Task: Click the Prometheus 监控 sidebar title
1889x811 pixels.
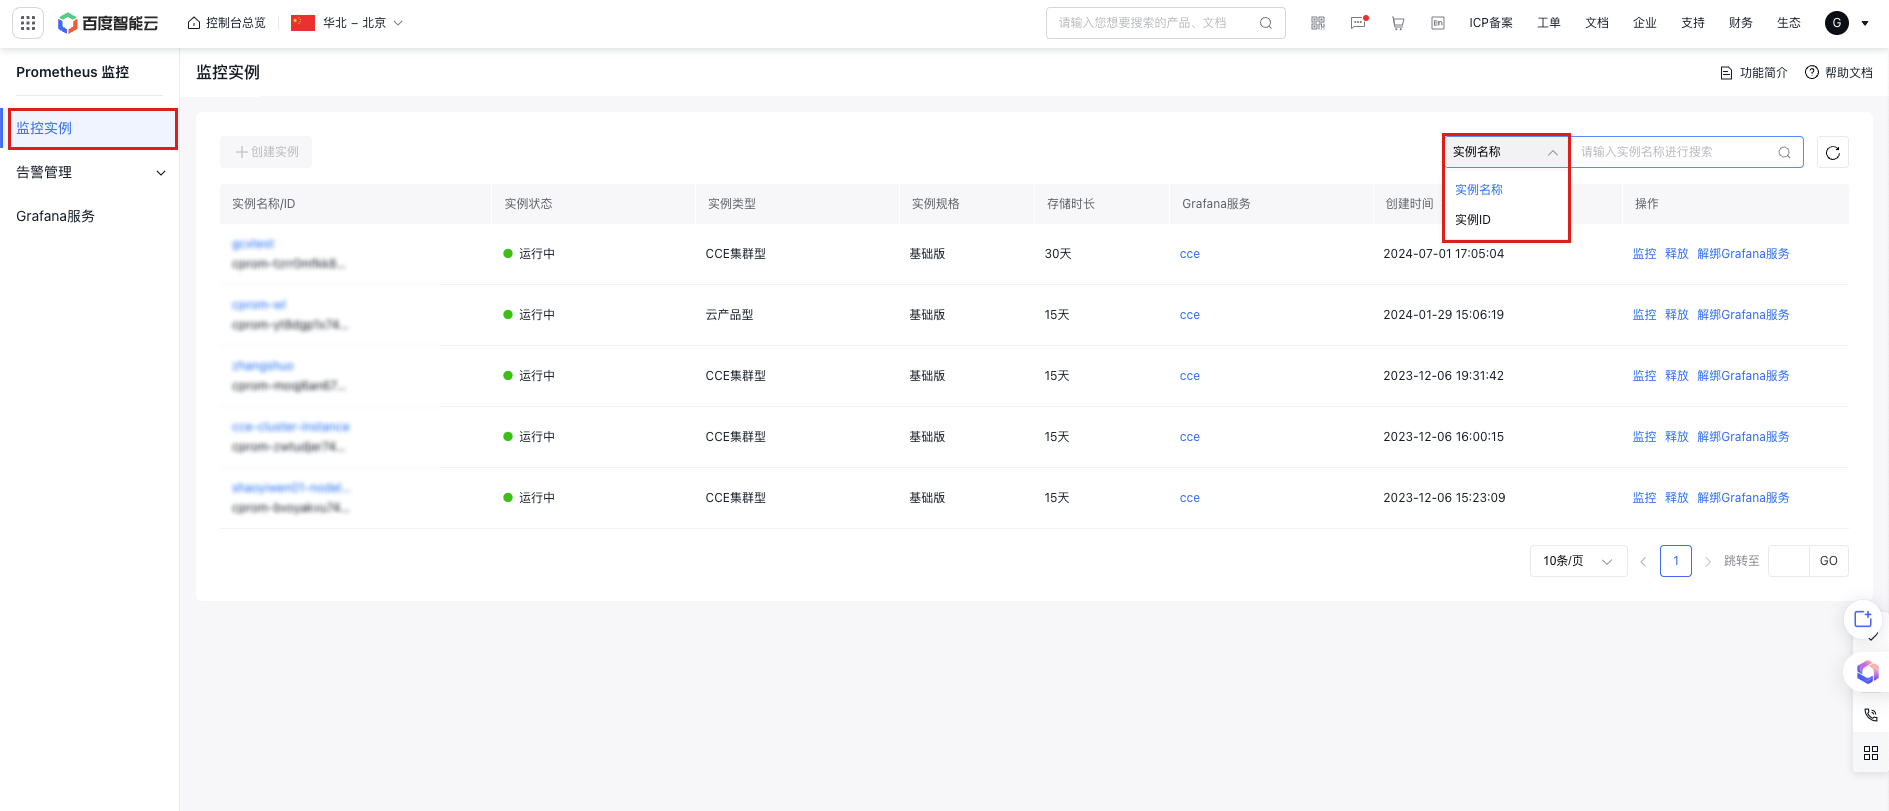Action: [x=72, y=72]
